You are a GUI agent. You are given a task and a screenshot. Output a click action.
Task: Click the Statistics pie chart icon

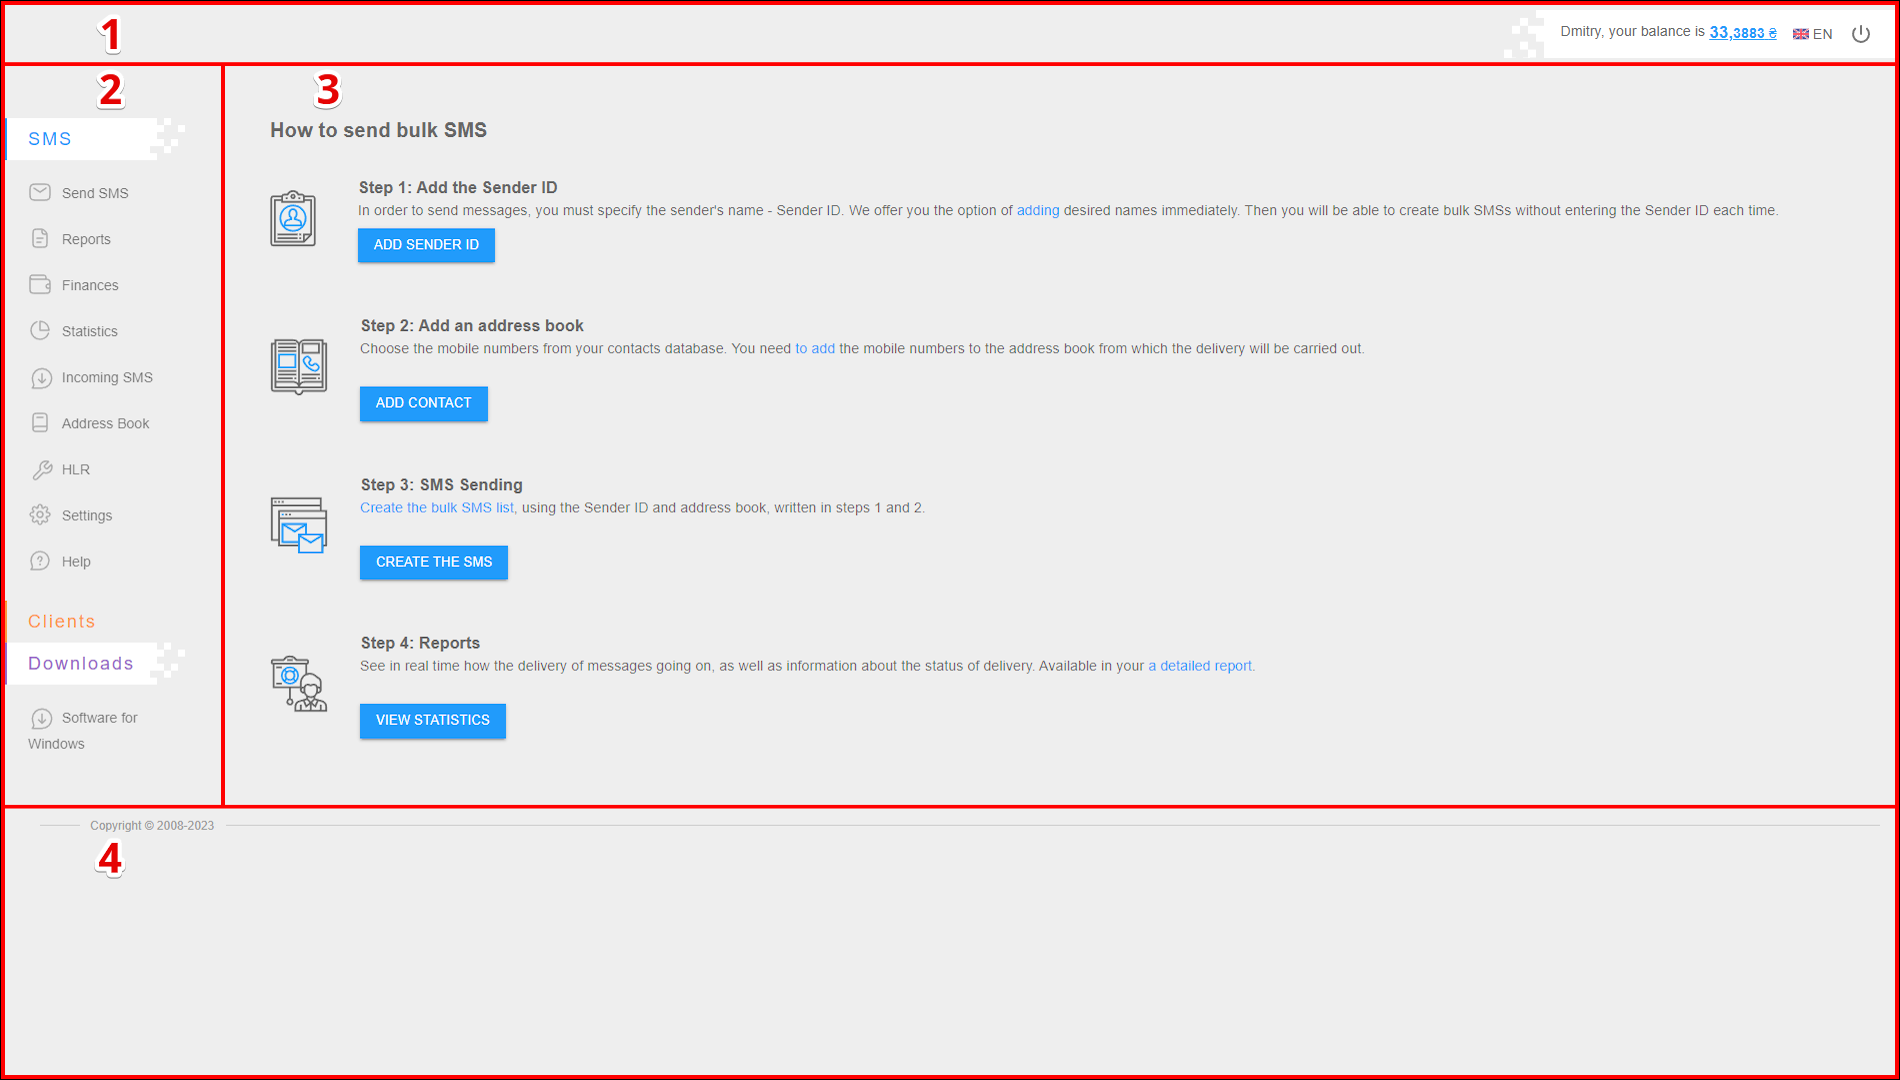40,330
